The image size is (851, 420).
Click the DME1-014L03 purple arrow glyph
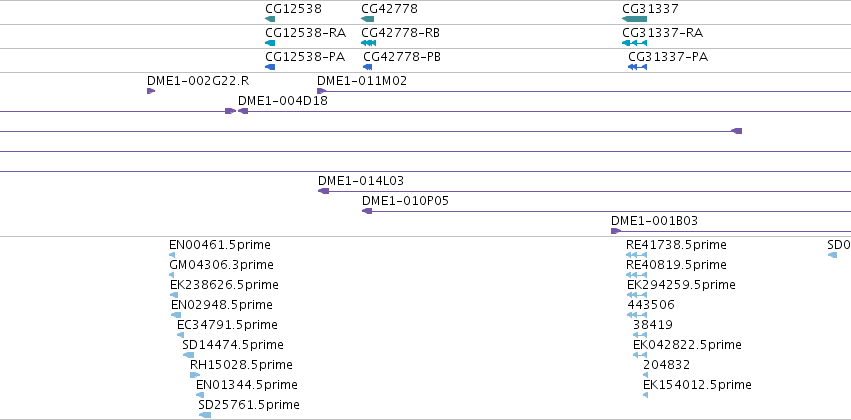pos(323,191)
